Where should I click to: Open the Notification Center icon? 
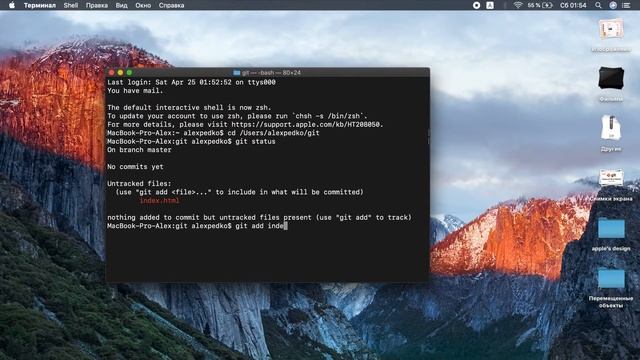coord(626,5)
